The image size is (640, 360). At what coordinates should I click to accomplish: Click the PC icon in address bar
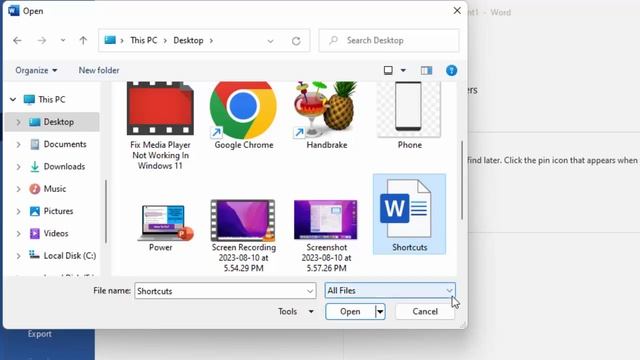(110, 40)
